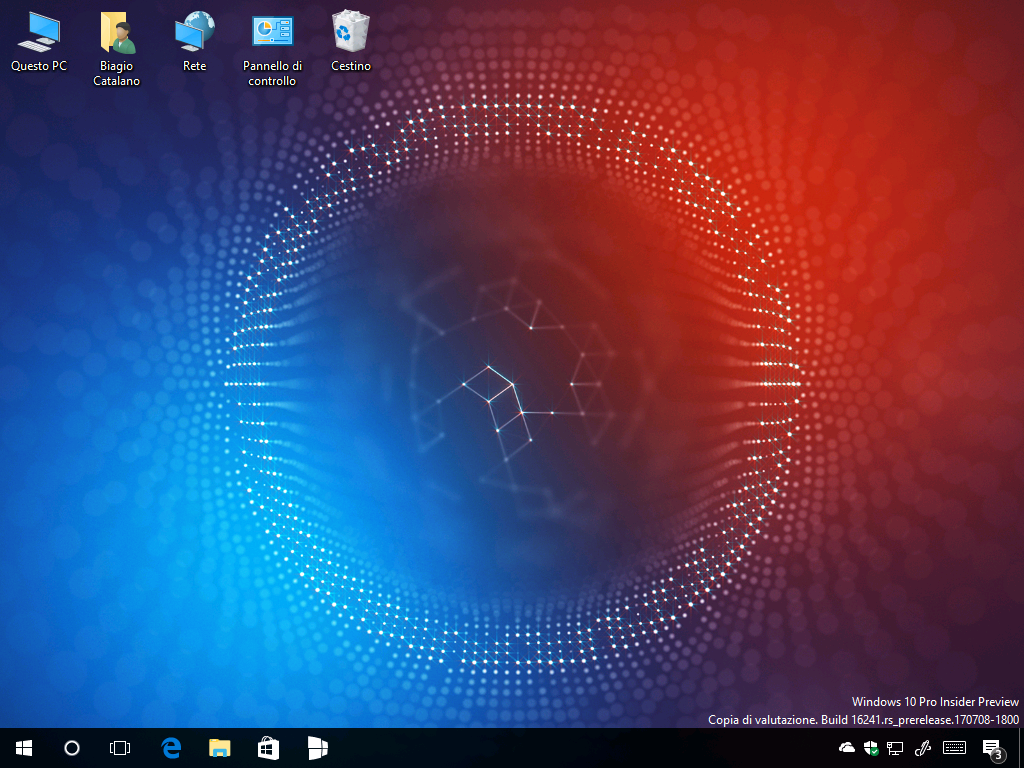Select the Cestino recycle bin icon
The width and height of the screenshot is (1024, 768).
point(351,40)
